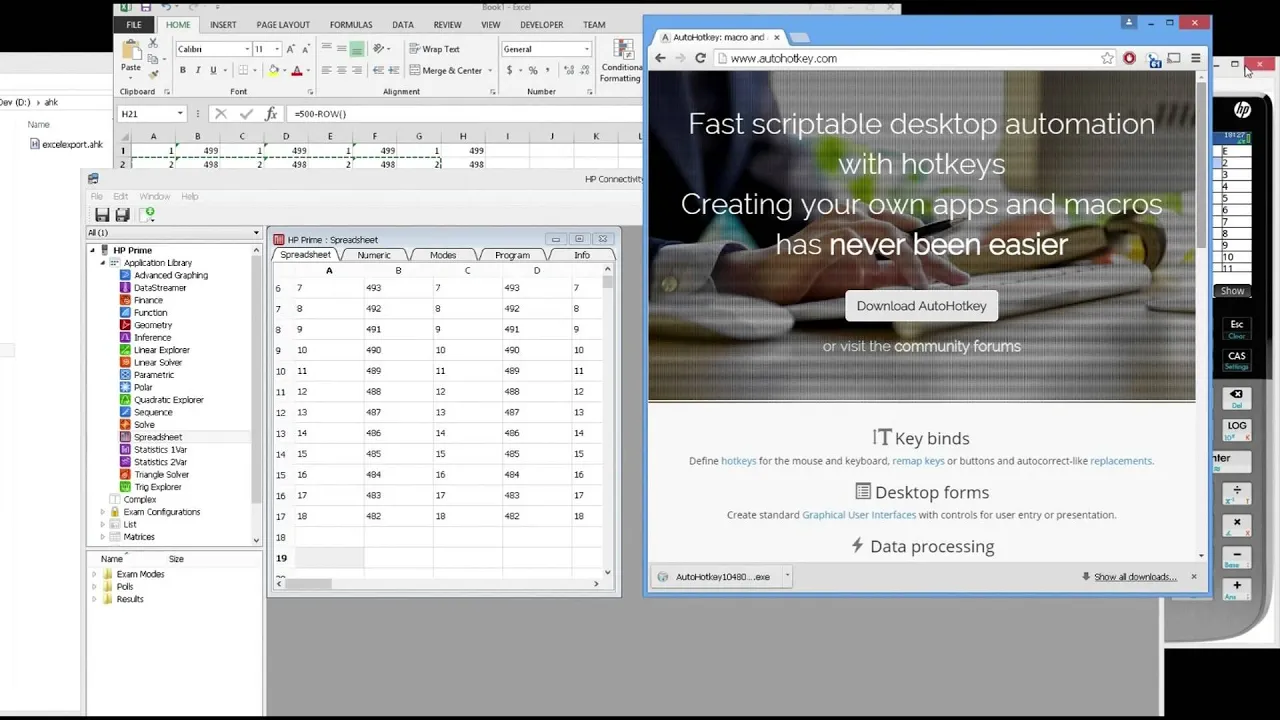
Task: Open the AutoHotkey download item dropdown arrow
Action: [787, 576]
